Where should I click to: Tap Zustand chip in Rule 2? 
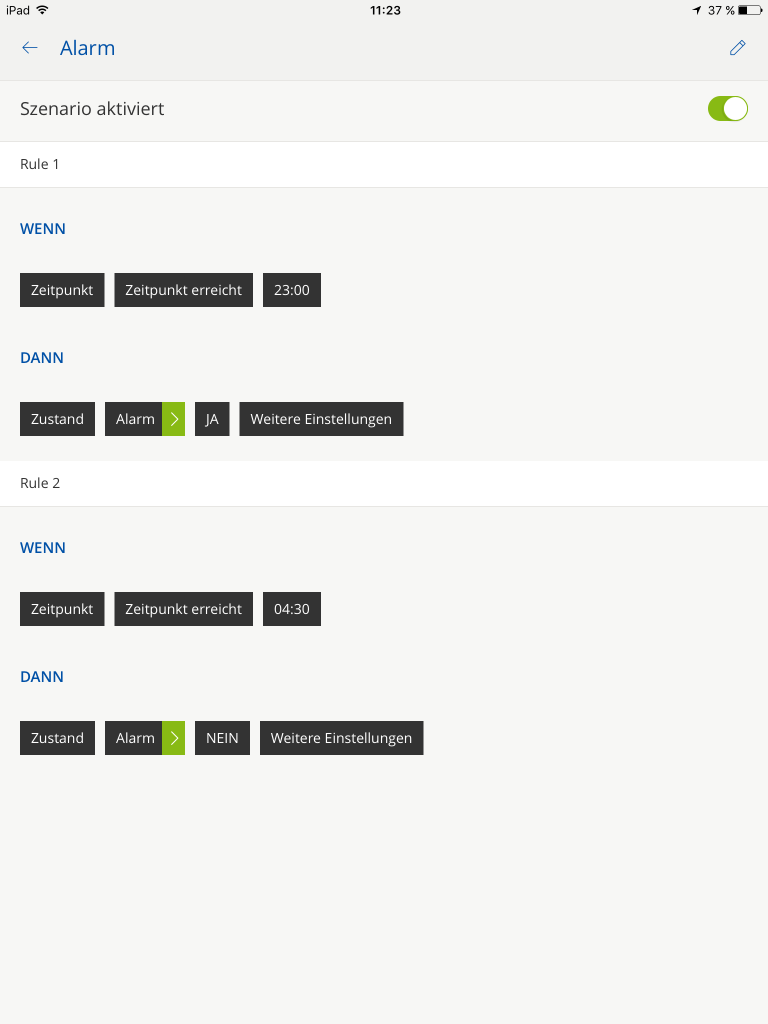[57, 738]
